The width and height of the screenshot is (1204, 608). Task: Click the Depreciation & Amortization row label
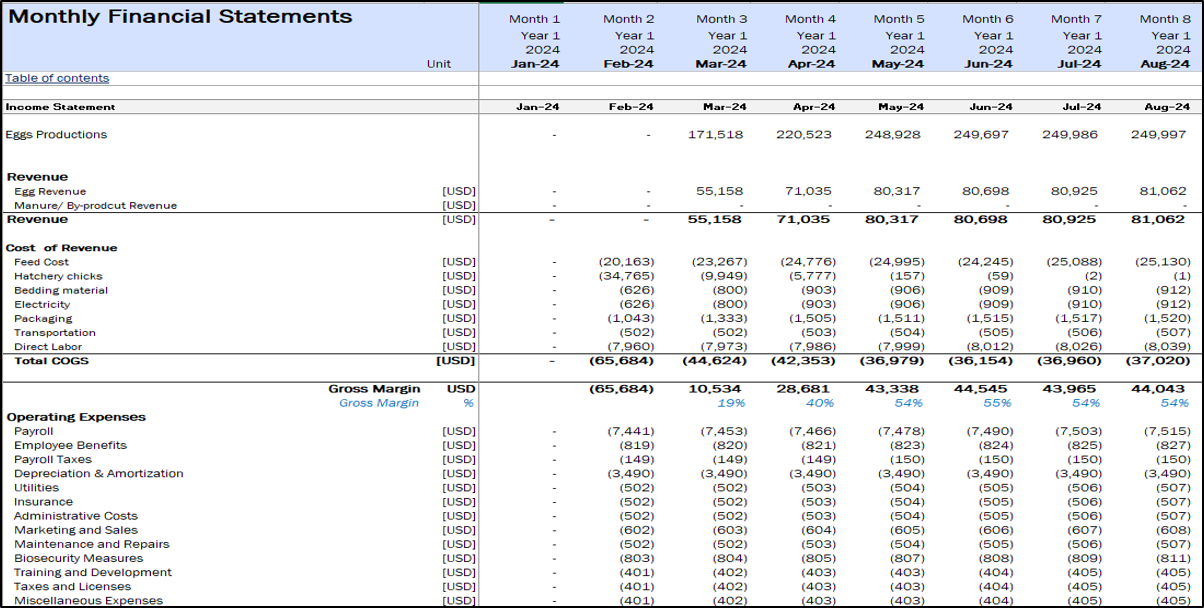(x=99, y=474)
